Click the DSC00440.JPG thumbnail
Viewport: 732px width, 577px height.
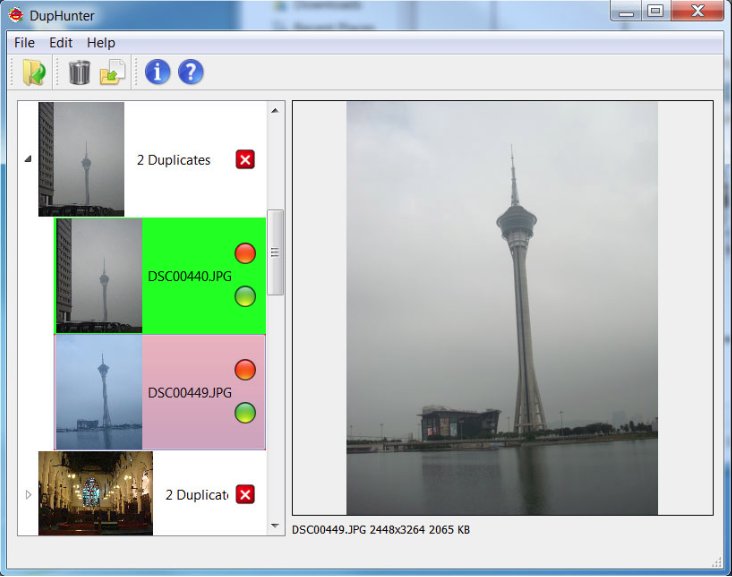point(99,276)
